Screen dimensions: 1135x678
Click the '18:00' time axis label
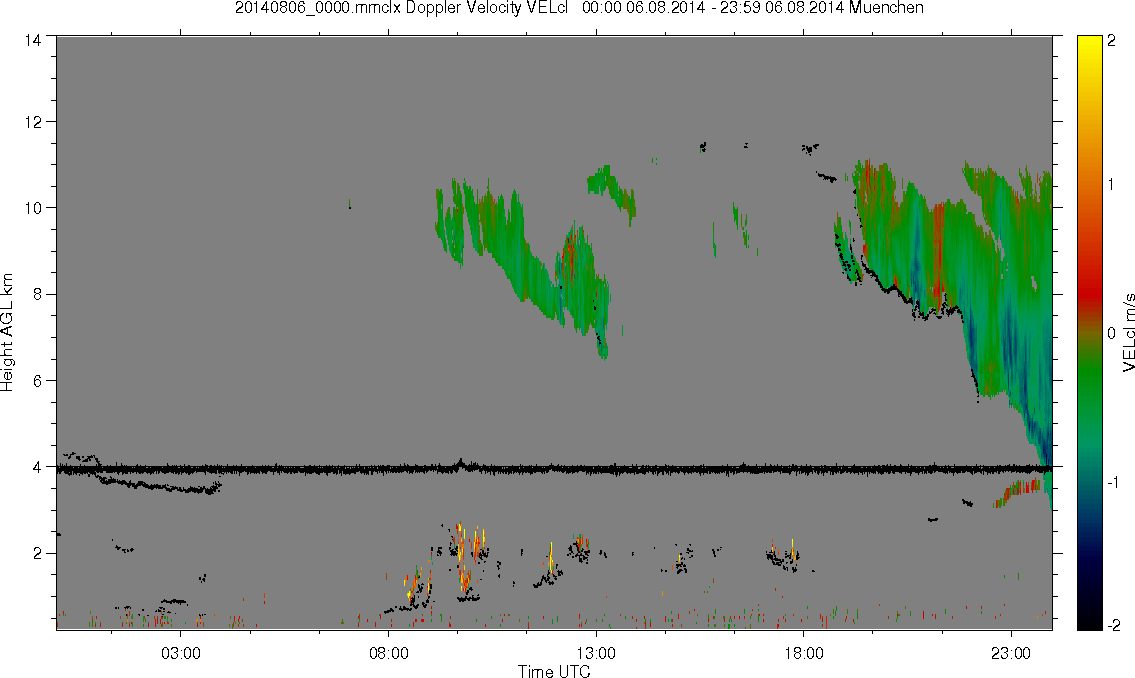(804, 653)
